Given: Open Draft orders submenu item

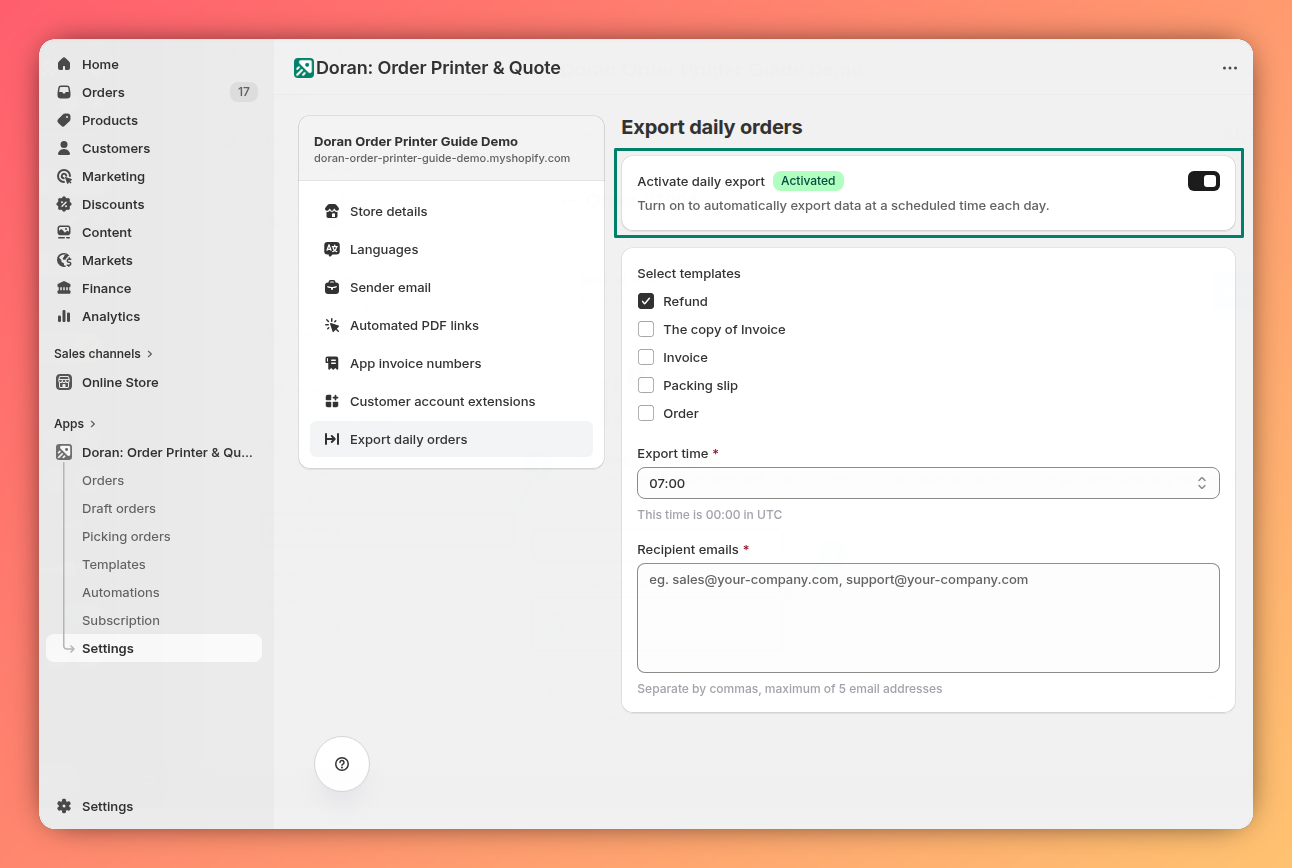Looking at the screenshot, I should point(119,508).
